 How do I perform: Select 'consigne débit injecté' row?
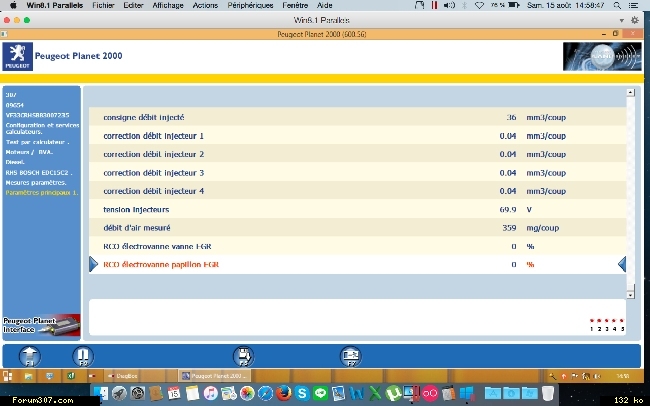357,117
